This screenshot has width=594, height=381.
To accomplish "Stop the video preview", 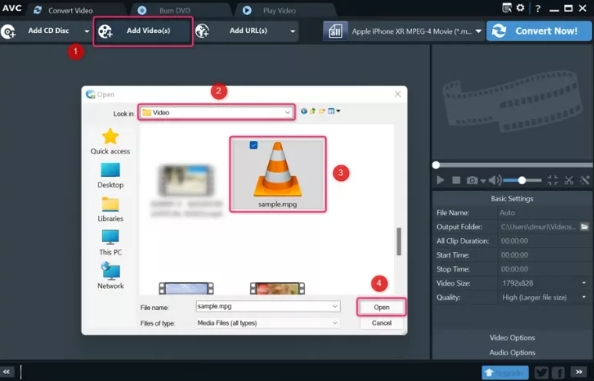I will 456,180.
